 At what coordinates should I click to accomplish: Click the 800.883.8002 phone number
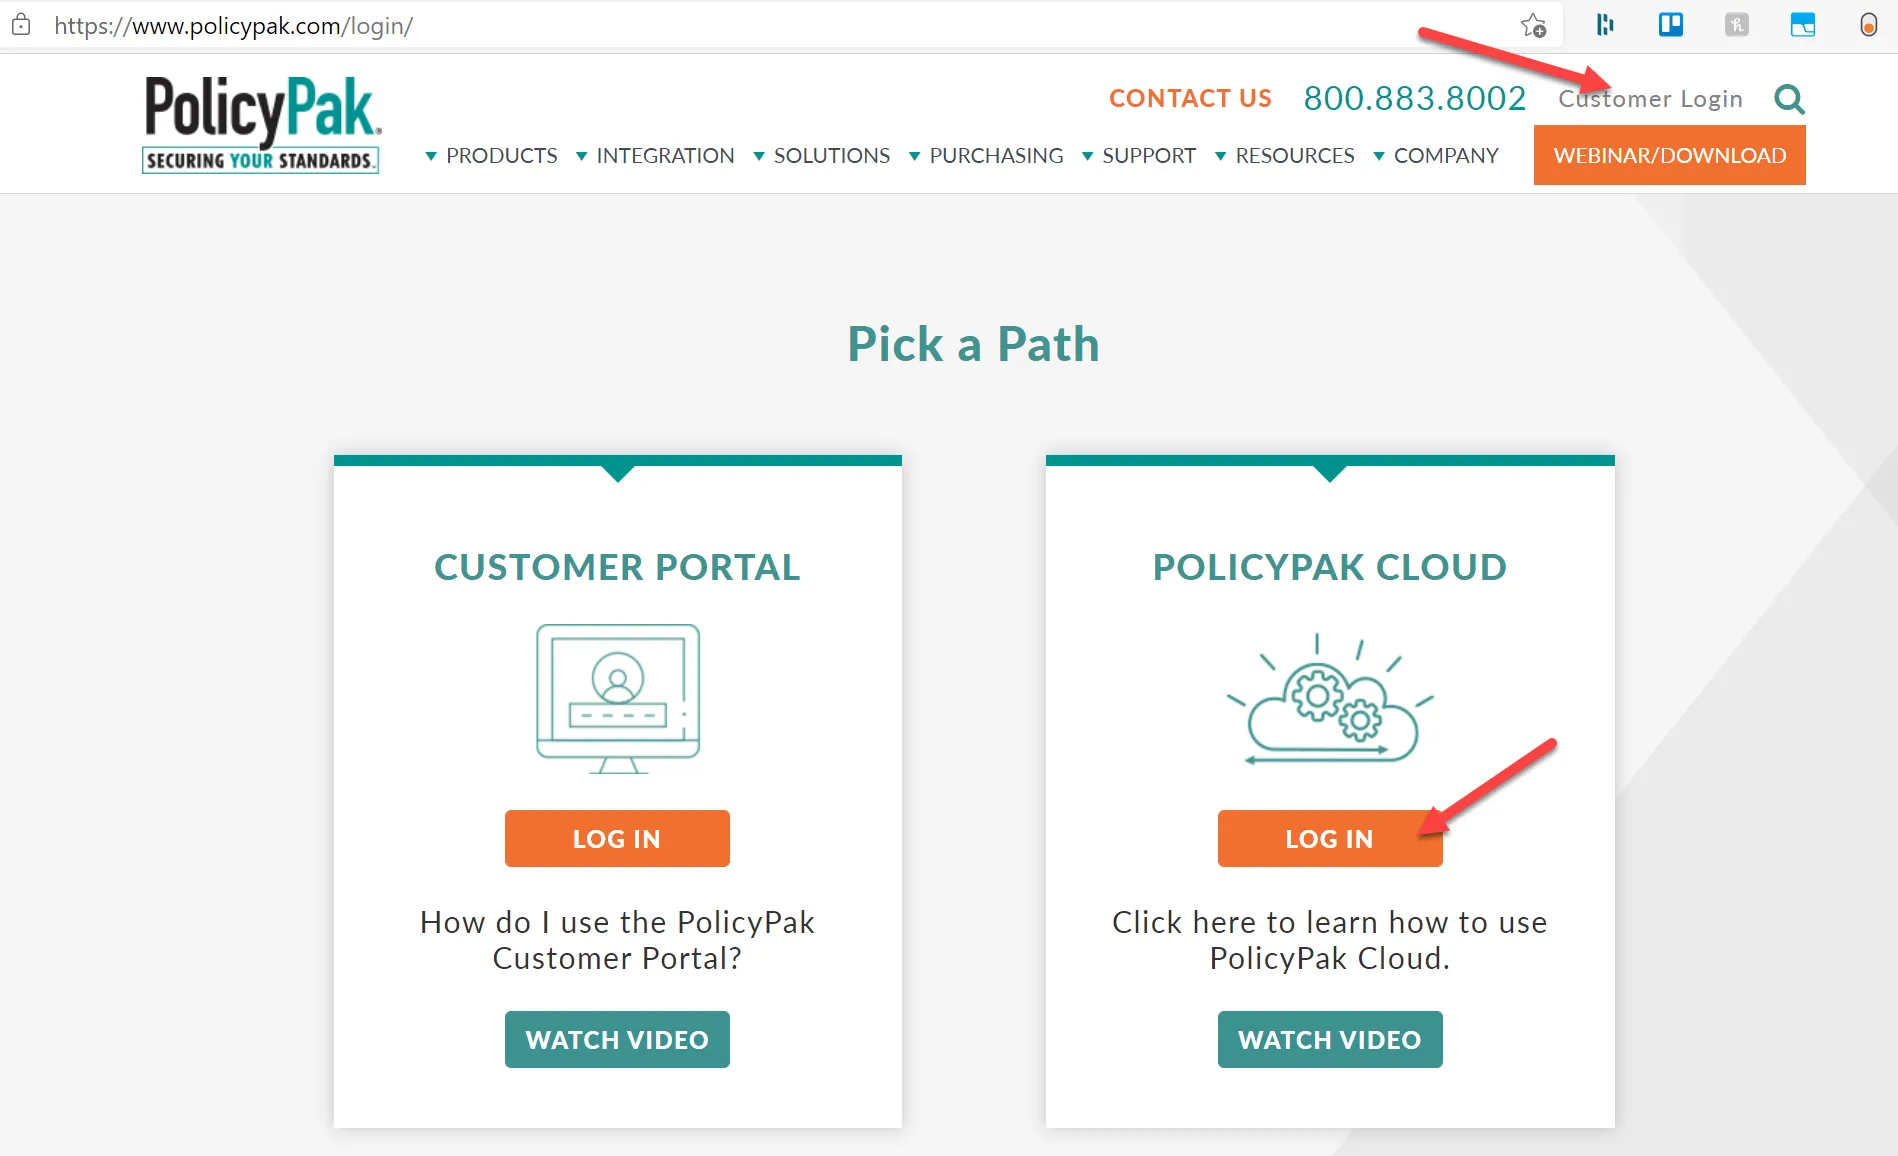(x=1415, y=98)
